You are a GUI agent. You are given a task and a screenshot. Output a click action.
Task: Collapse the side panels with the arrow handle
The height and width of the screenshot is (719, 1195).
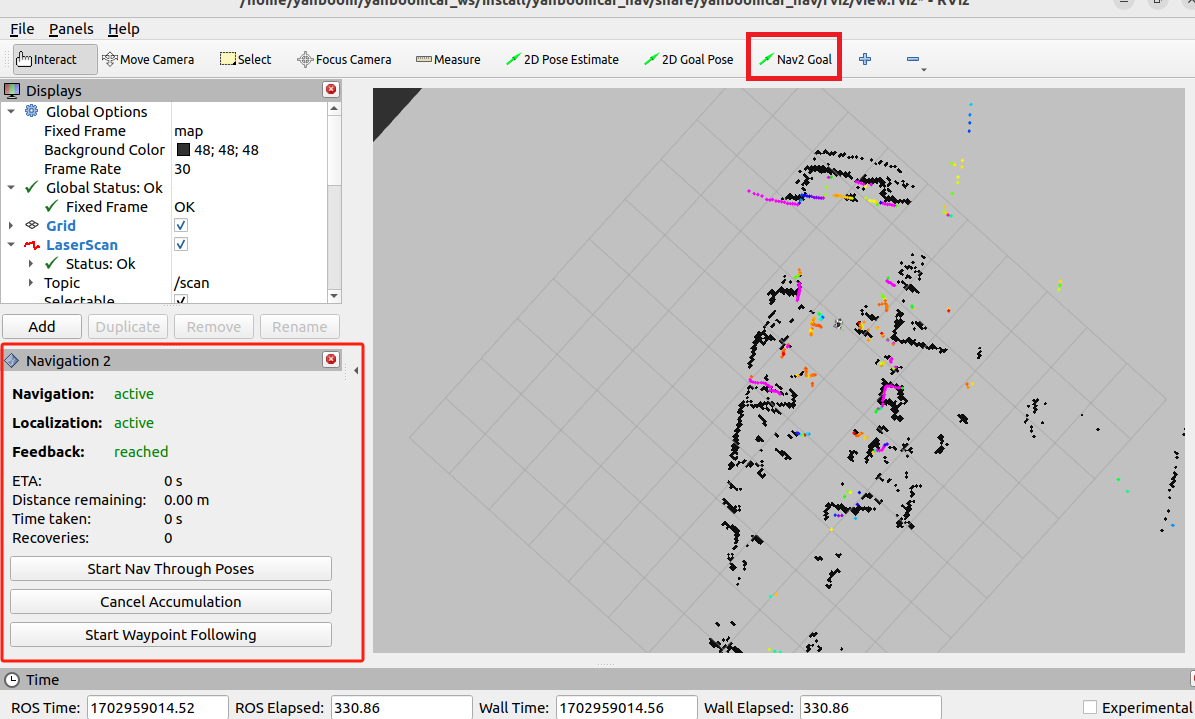click(x=356, y=371)
